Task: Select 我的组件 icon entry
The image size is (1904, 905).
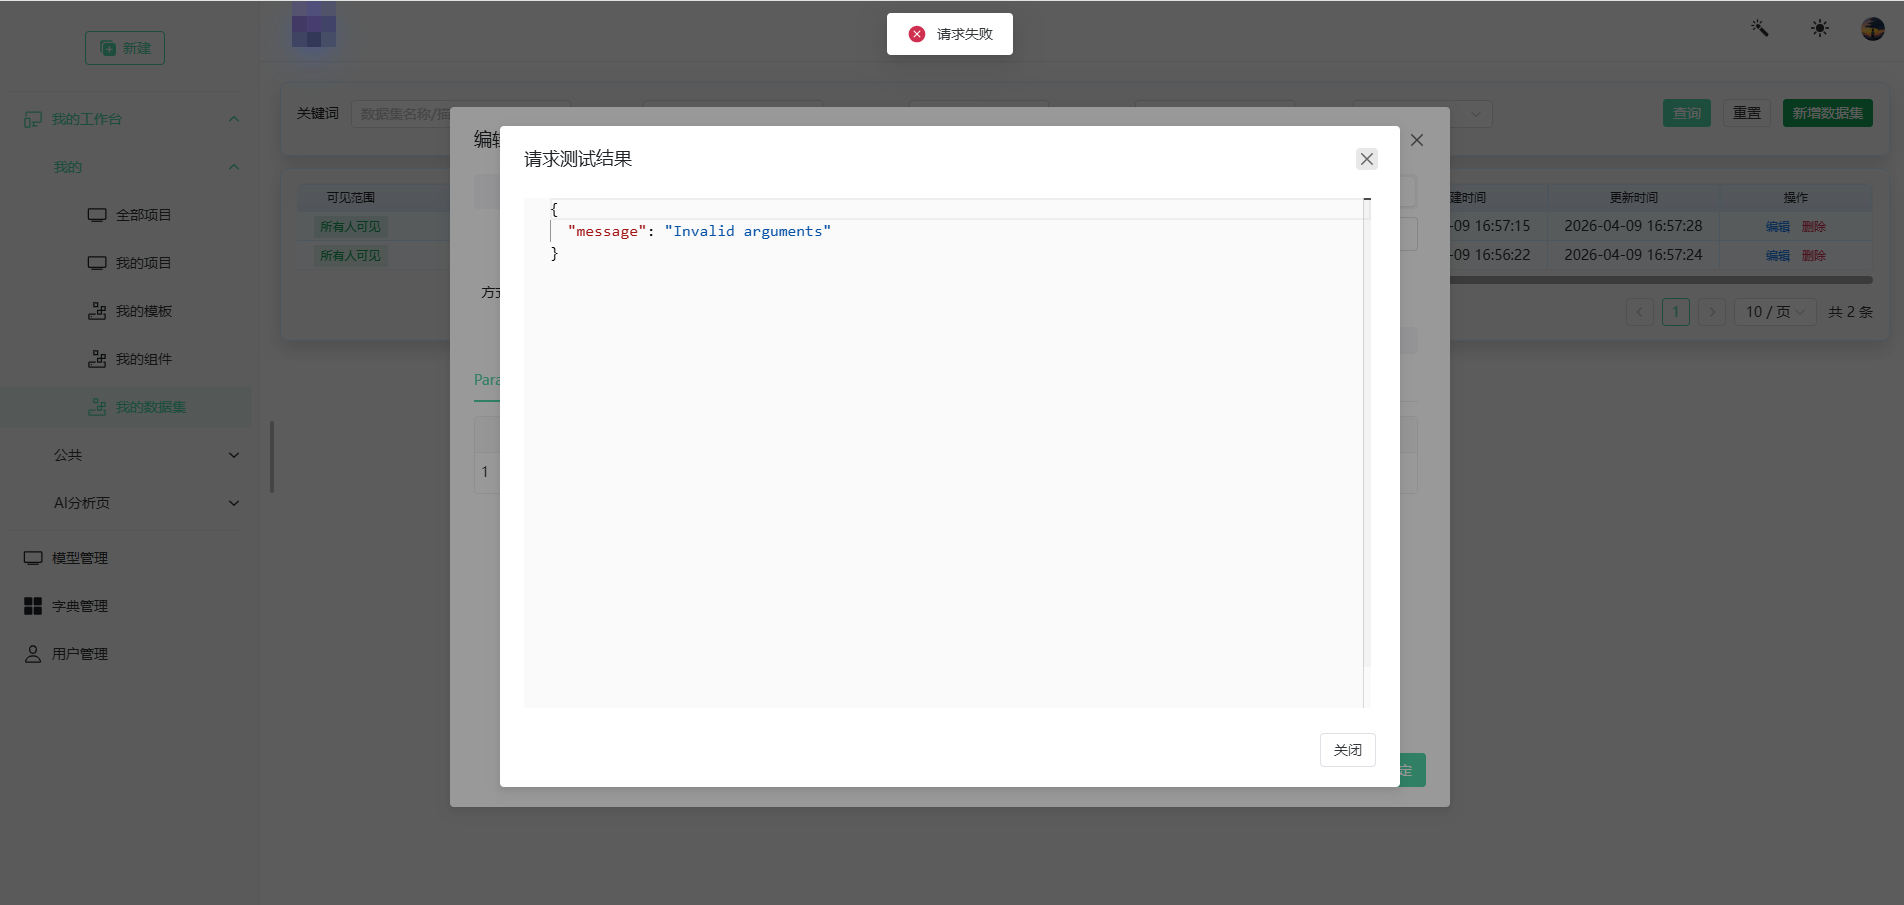Action: coord(130,359)
